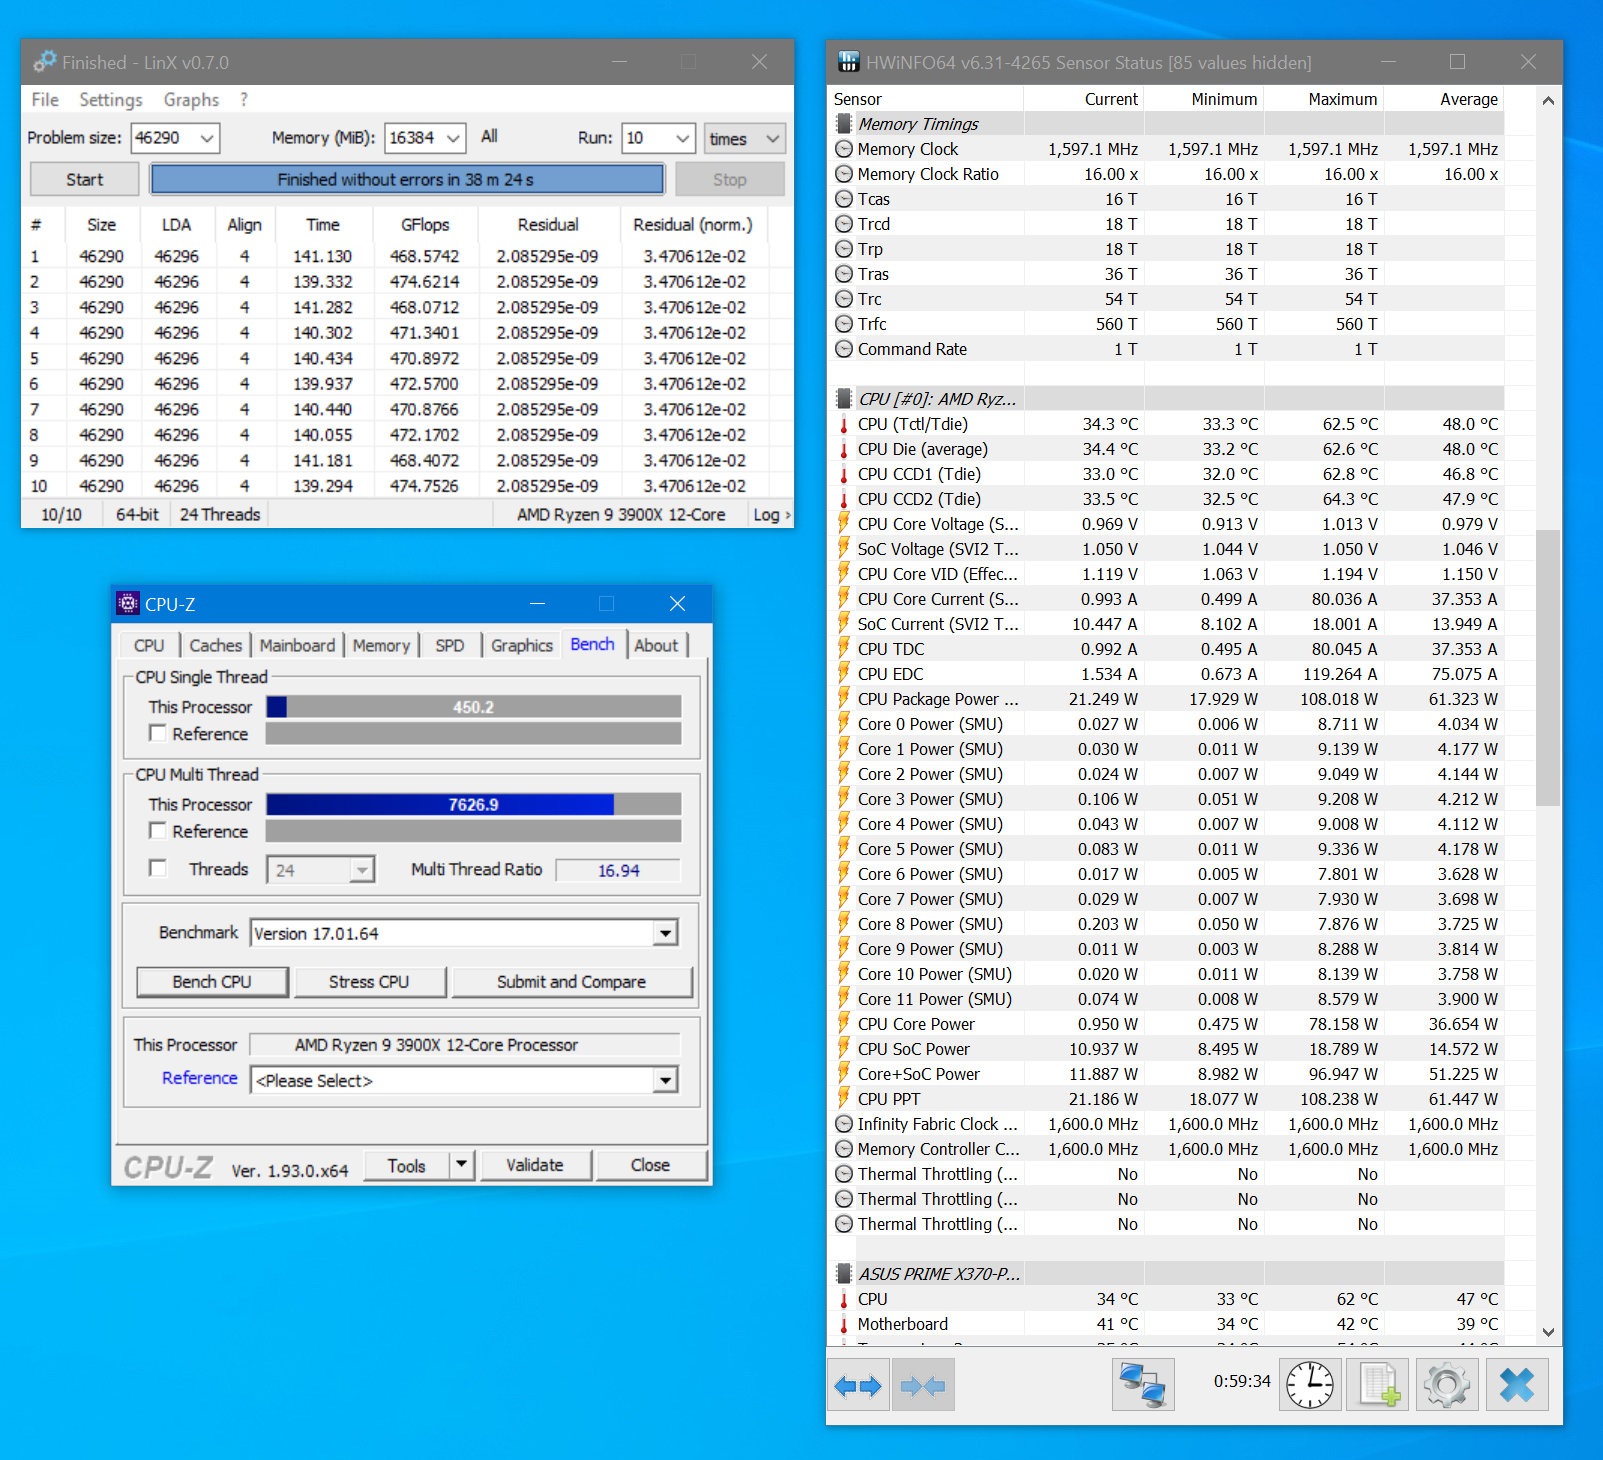Click the HWiNFO vertical scrollbar thumb
Screen dimensions: 1603x1460
(x=1548, y=667)
